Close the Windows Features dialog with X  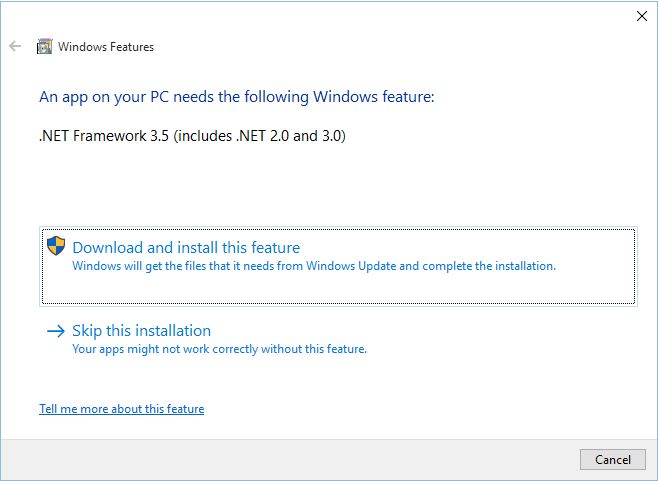(x=642, y=16)
